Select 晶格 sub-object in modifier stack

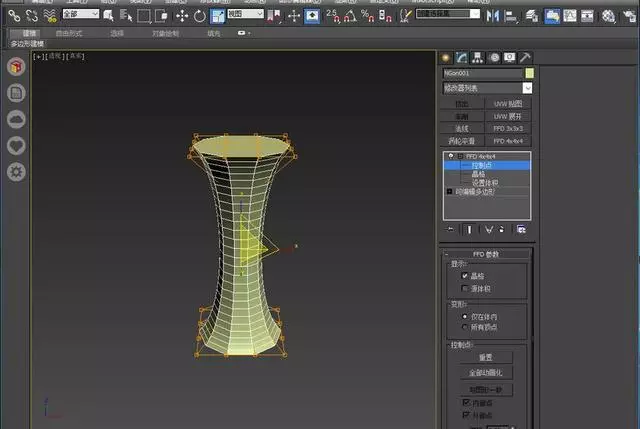pos(478,174)
